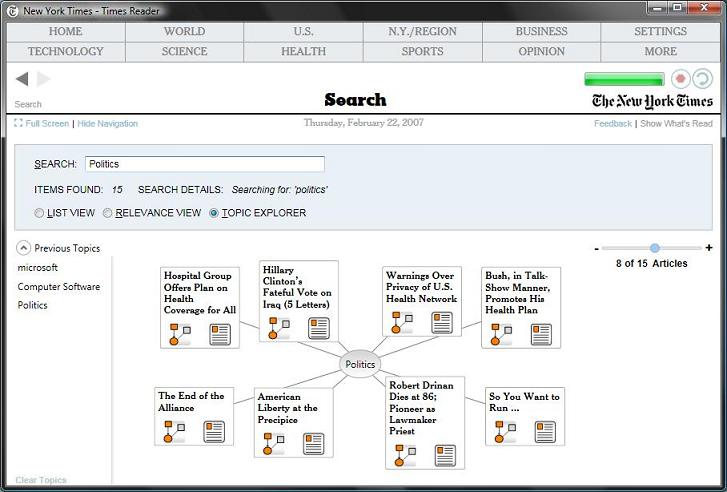The height and width of the screenshot is (492, 727).
Task: Open the SPORTS section
Action: click(422, 51)
